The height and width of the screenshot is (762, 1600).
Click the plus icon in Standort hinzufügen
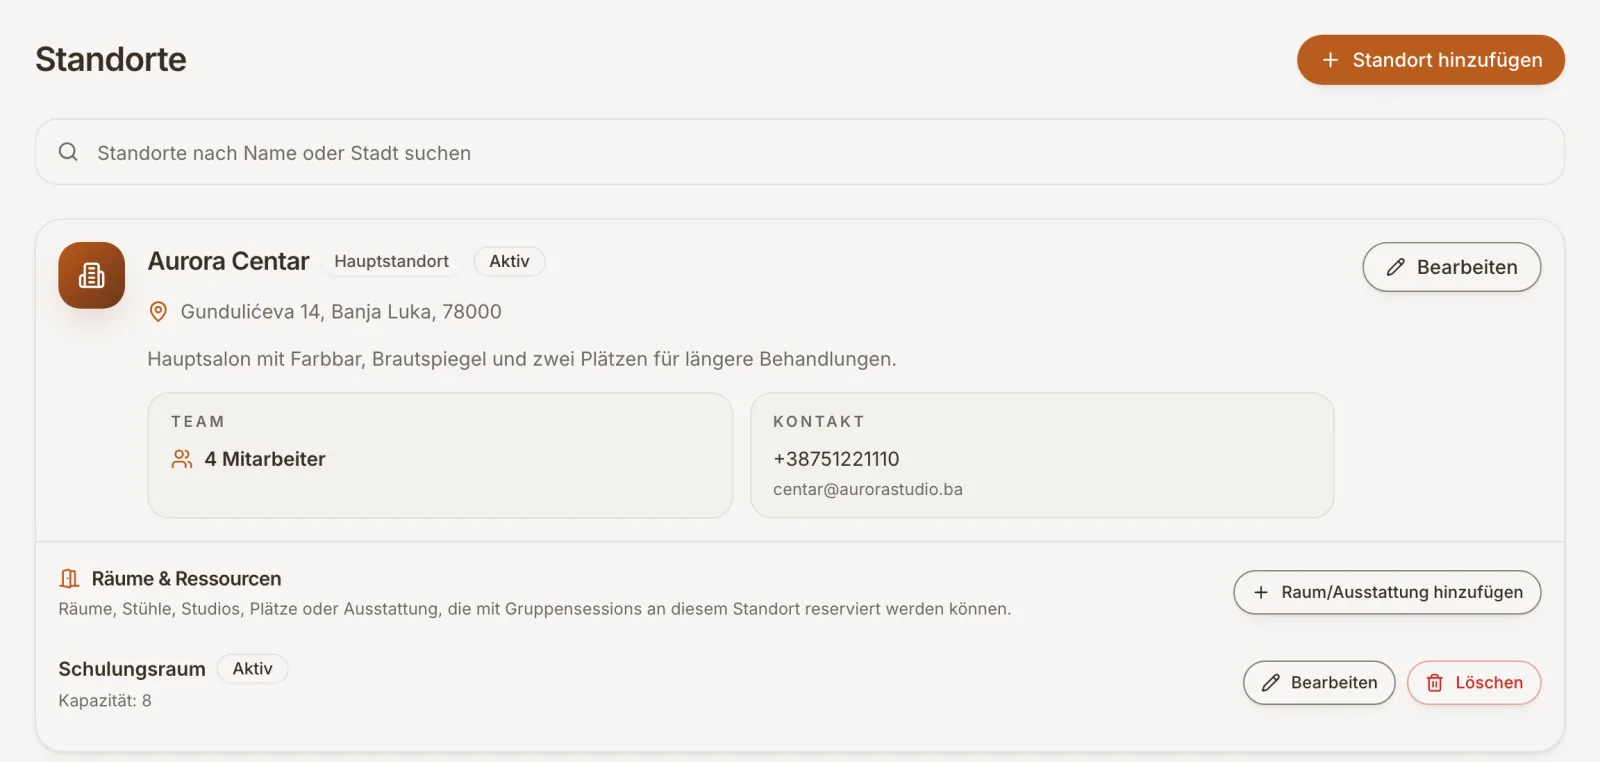pos(1330,60)
